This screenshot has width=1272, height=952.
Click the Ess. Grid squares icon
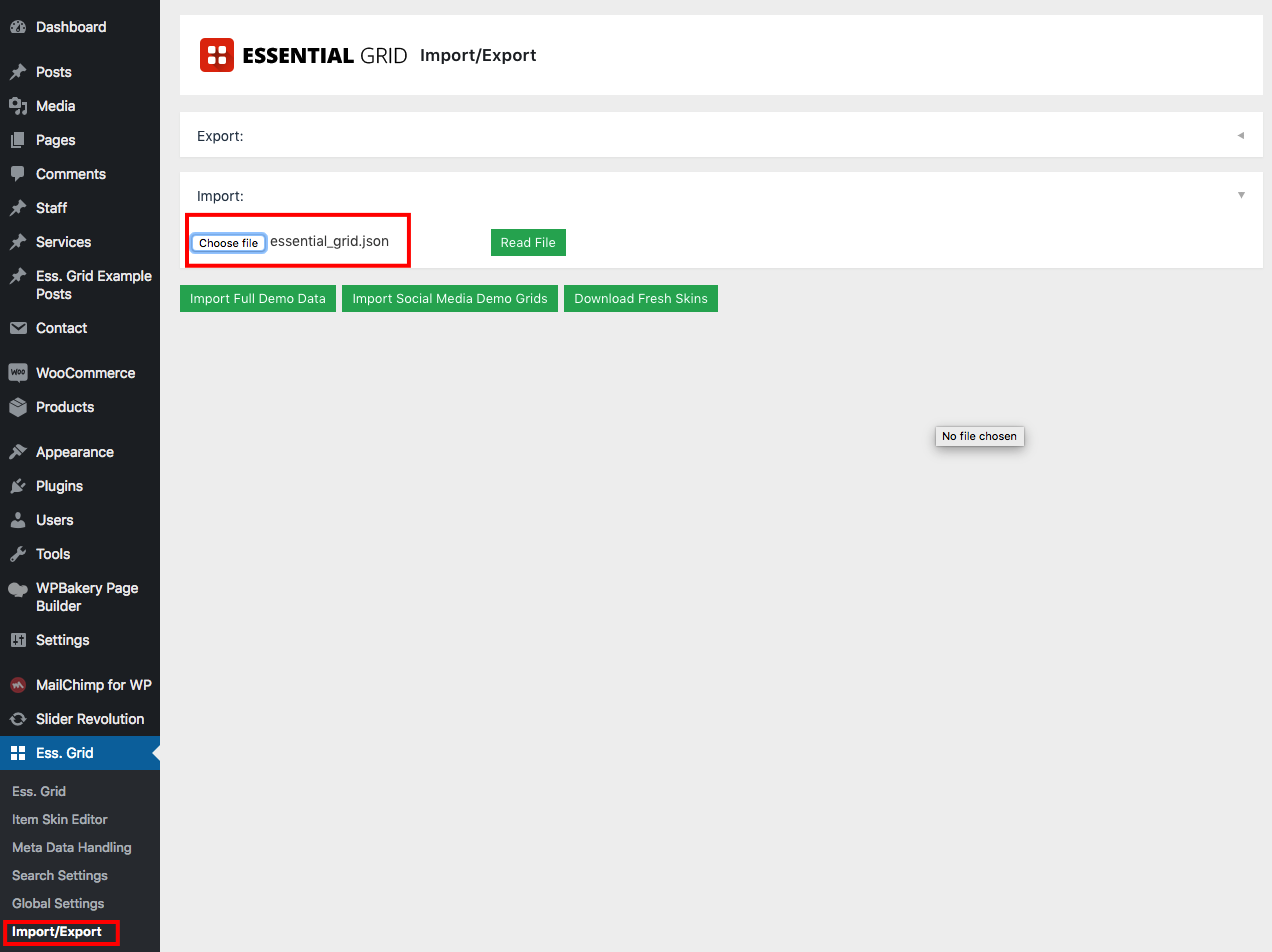pyautogui.click(x=18, y=753)
